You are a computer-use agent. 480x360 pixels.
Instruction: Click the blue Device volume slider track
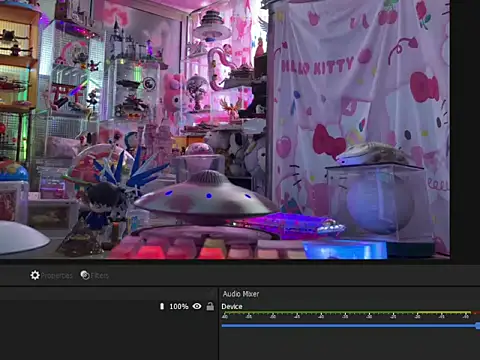tap(349, 326)
